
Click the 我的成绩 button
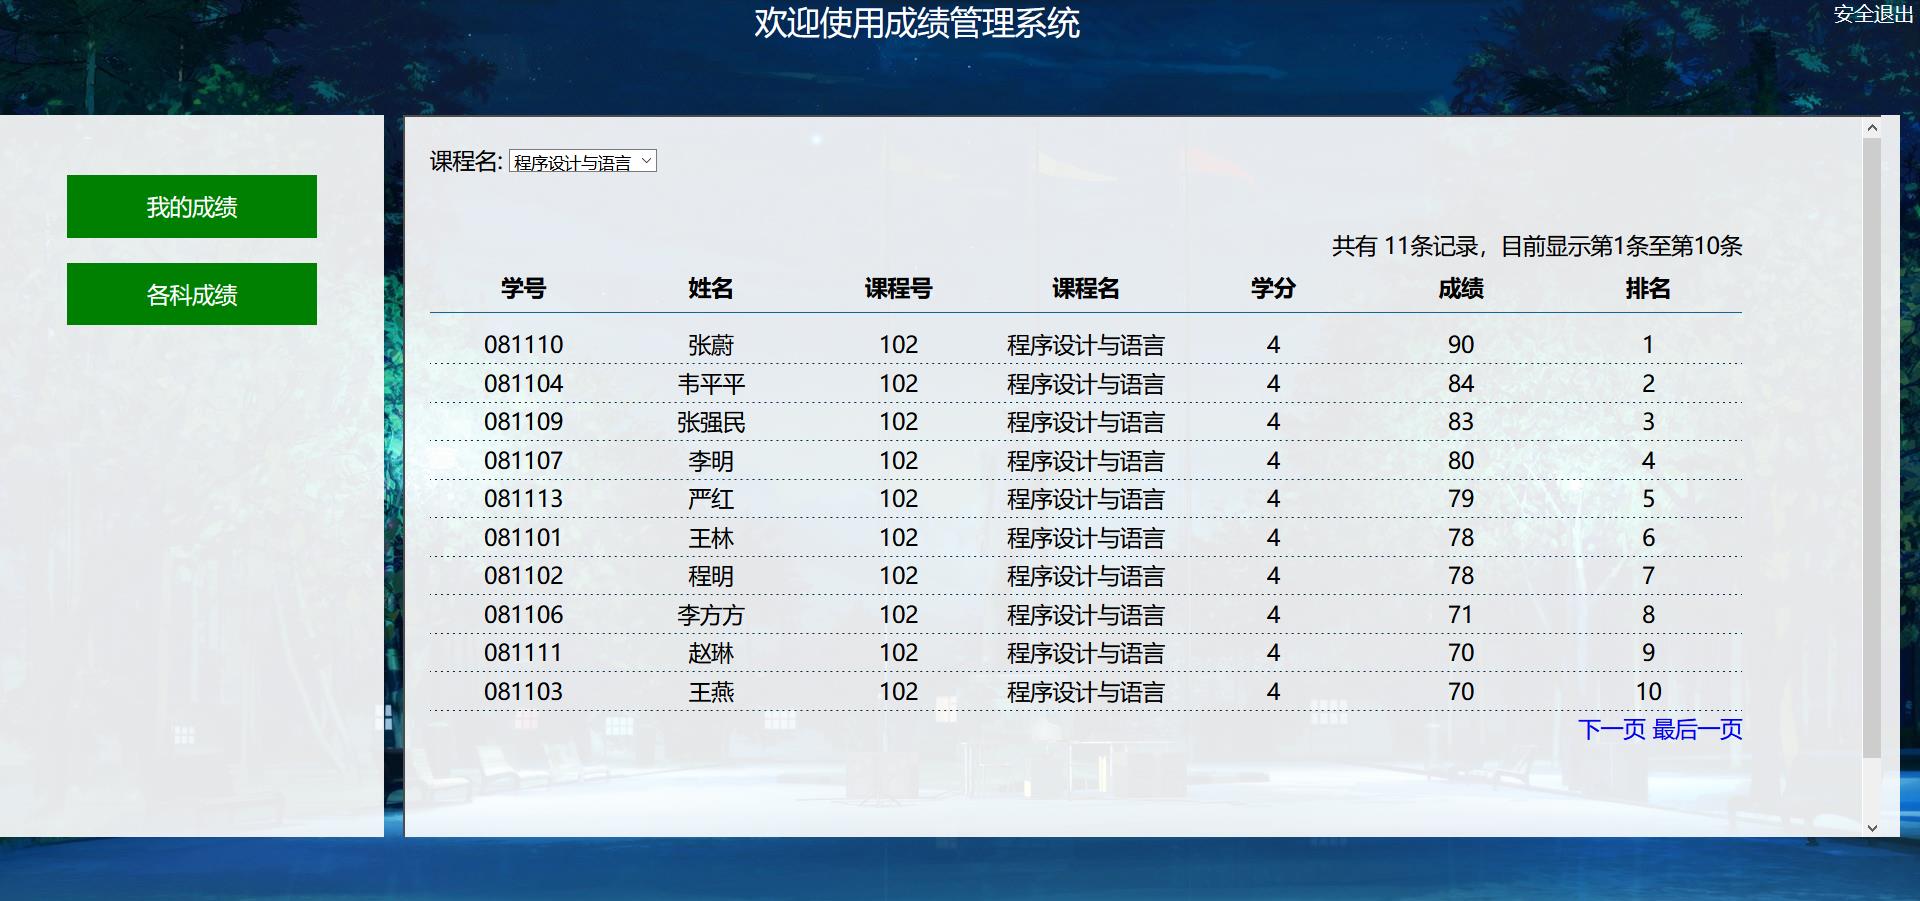[x=191, y=206]
